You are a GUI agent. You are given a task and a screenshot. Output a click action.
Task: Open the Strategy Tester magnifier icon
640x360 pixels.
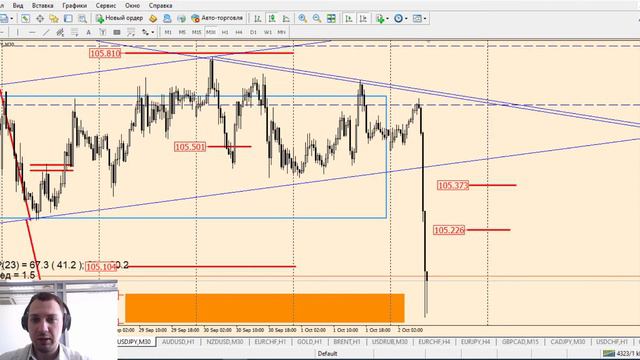(82, 18)
